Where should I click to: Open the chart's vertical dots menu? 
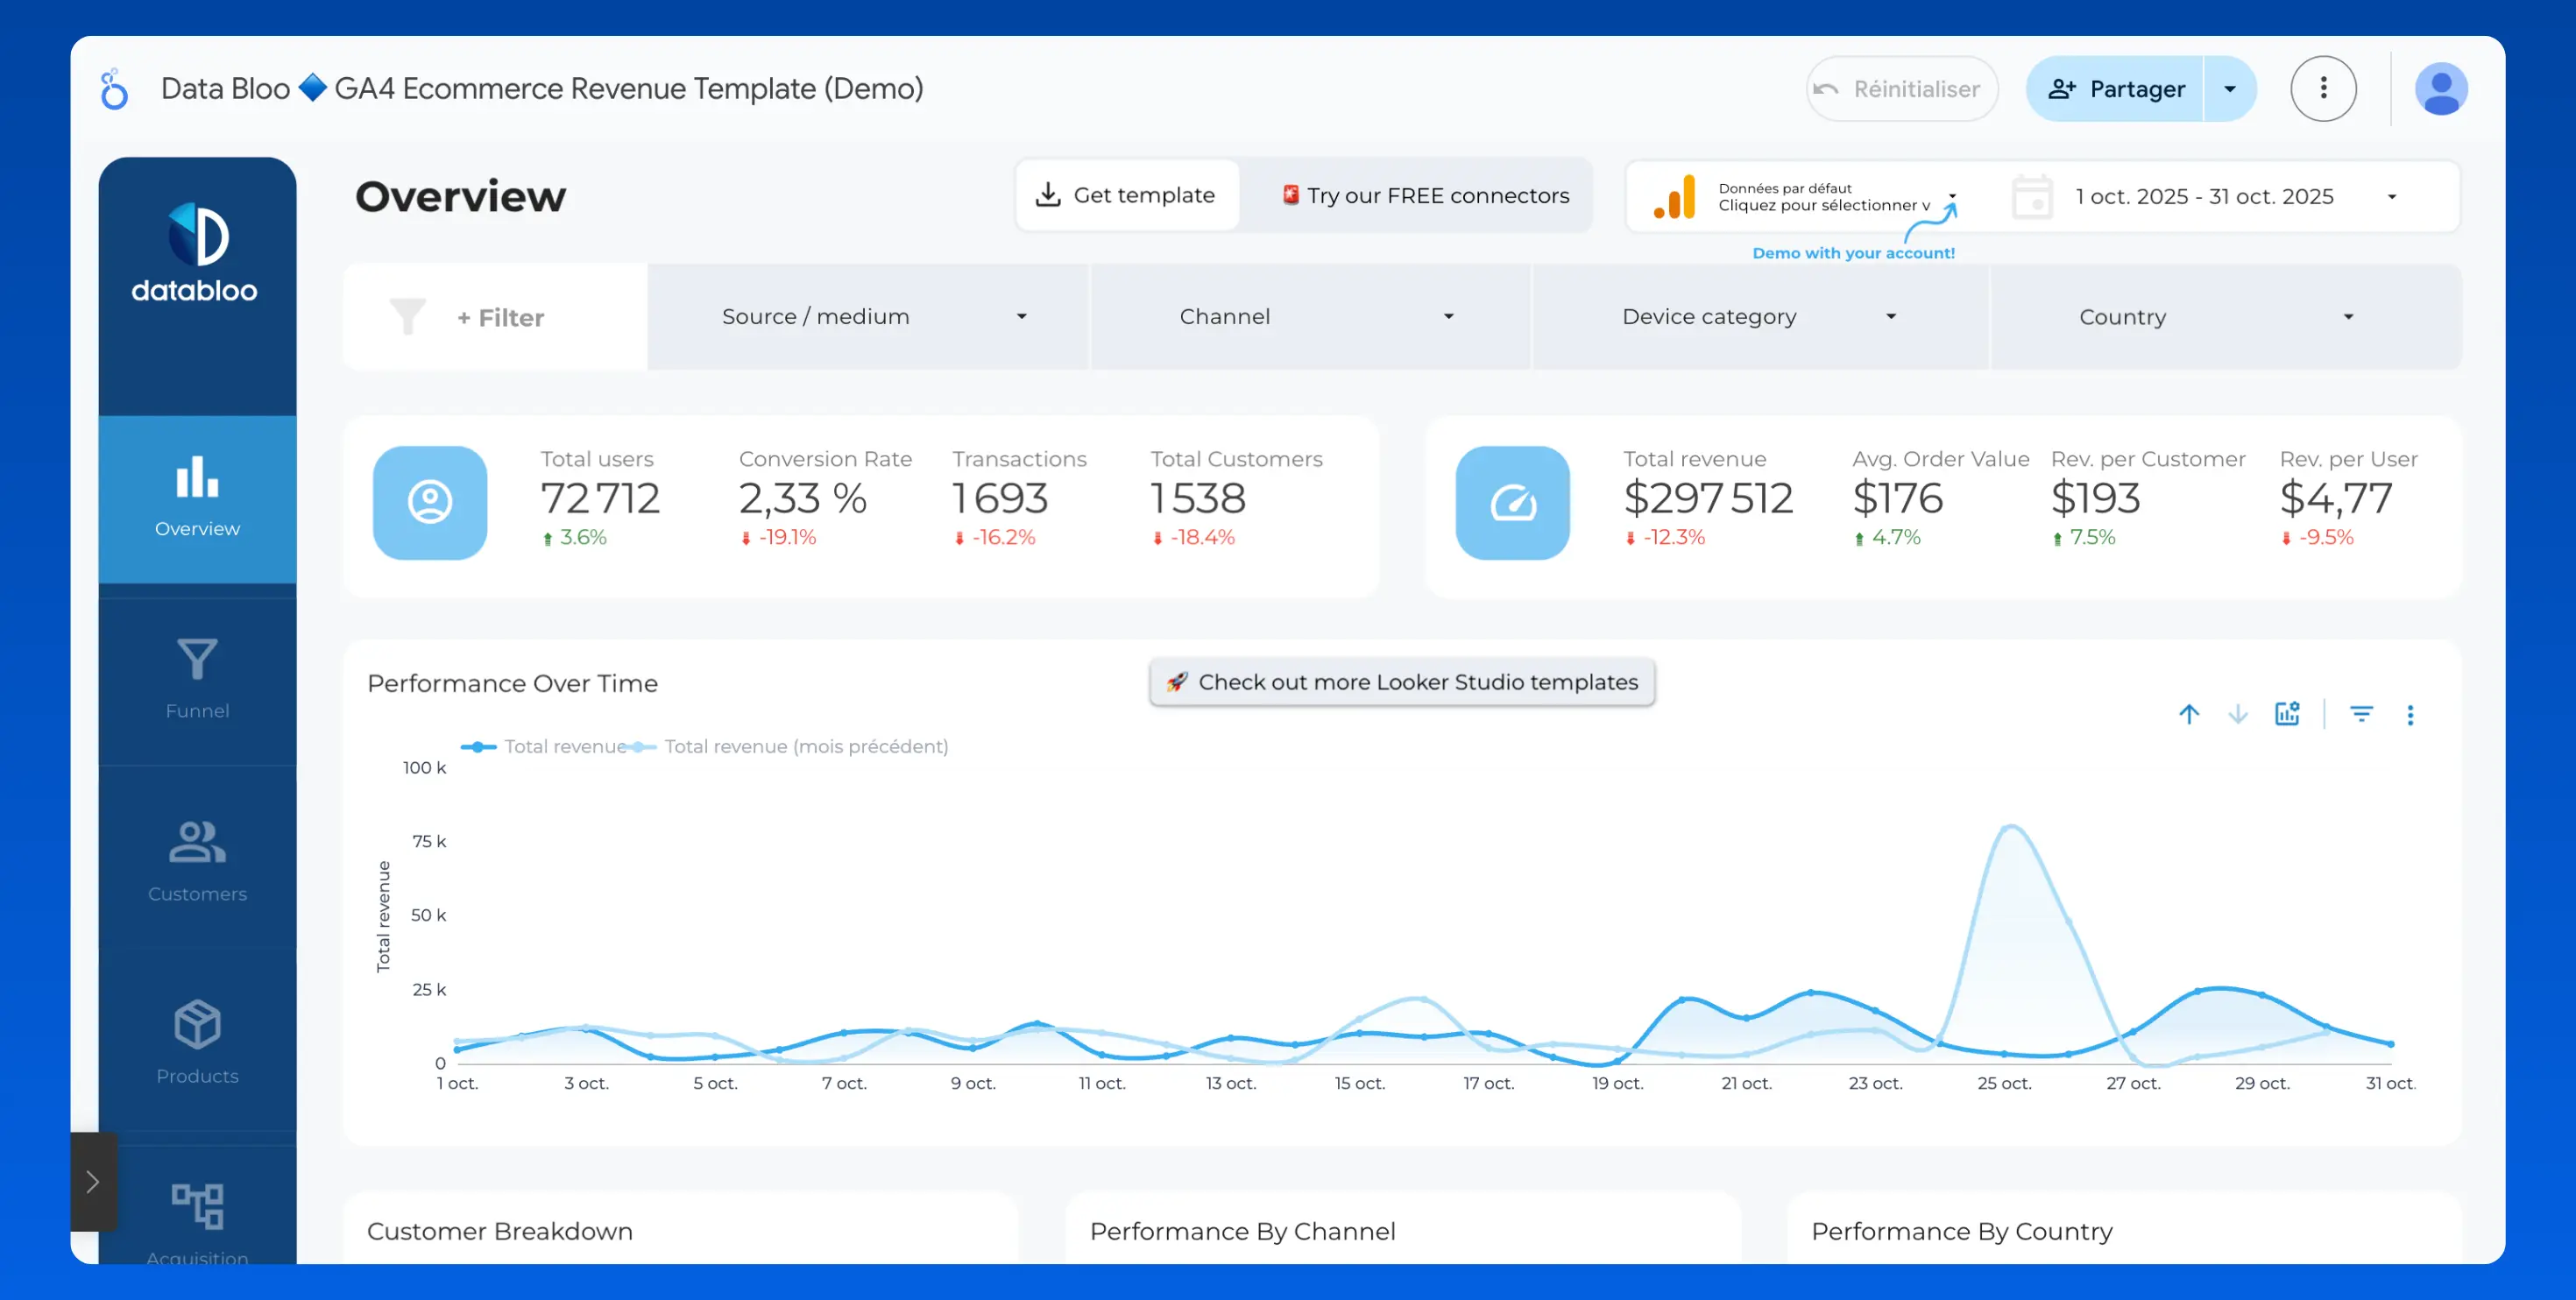[2410, 715]
